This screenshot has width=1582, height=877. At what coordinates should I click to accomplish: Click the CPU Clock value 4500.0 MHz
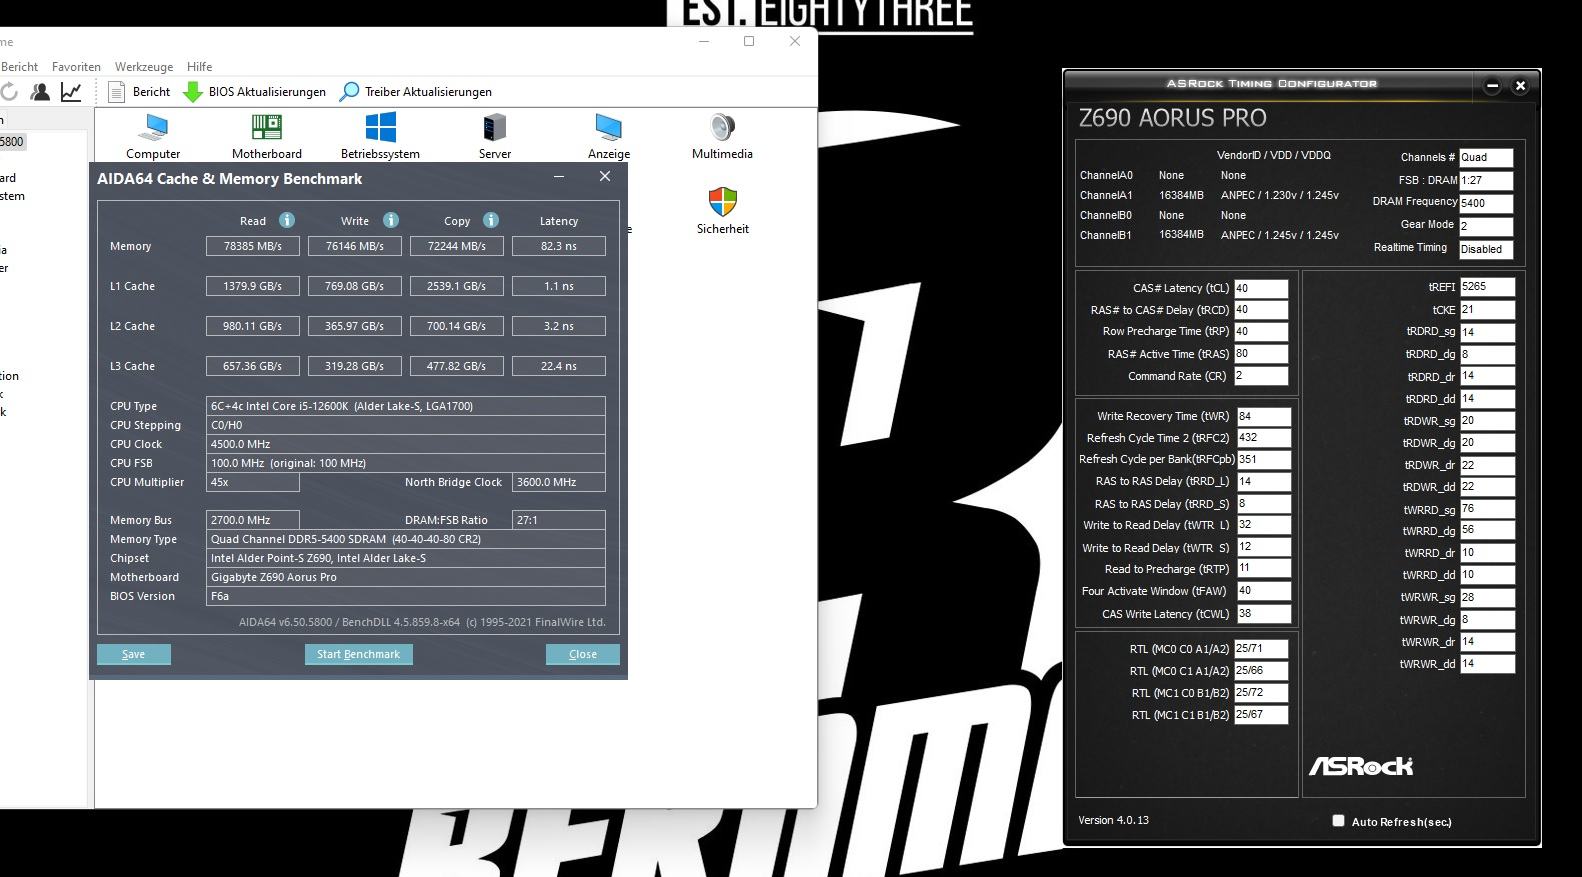(x=405, y=444)
